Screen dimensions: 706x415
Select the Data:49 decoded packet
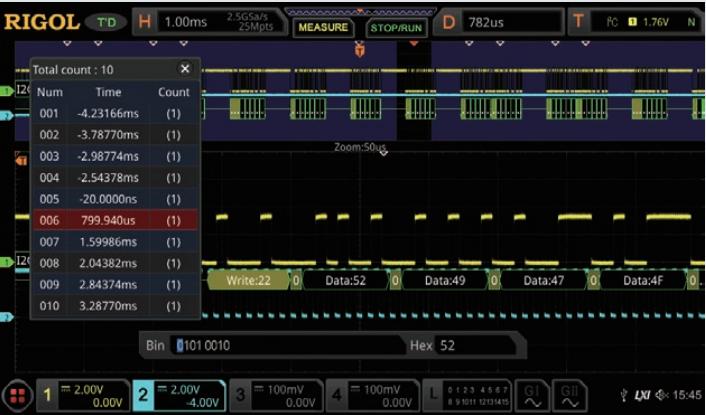point(444,280)
